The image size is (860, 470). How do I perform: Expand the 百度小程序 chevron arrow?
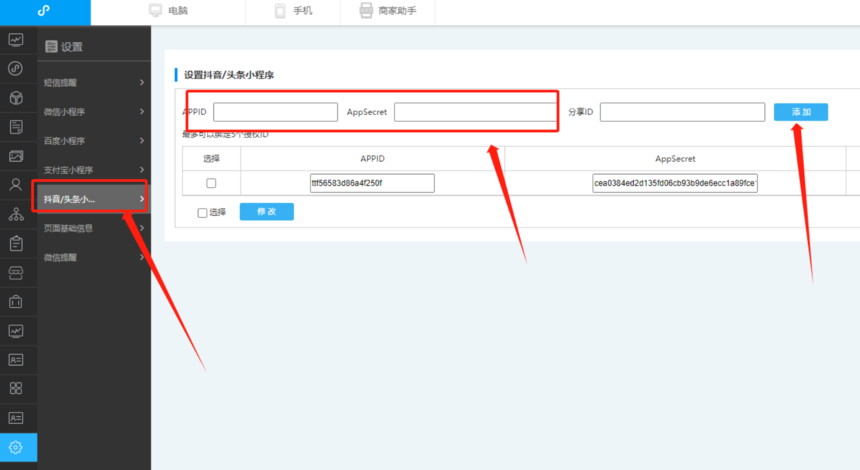click(x=142, y=140)
